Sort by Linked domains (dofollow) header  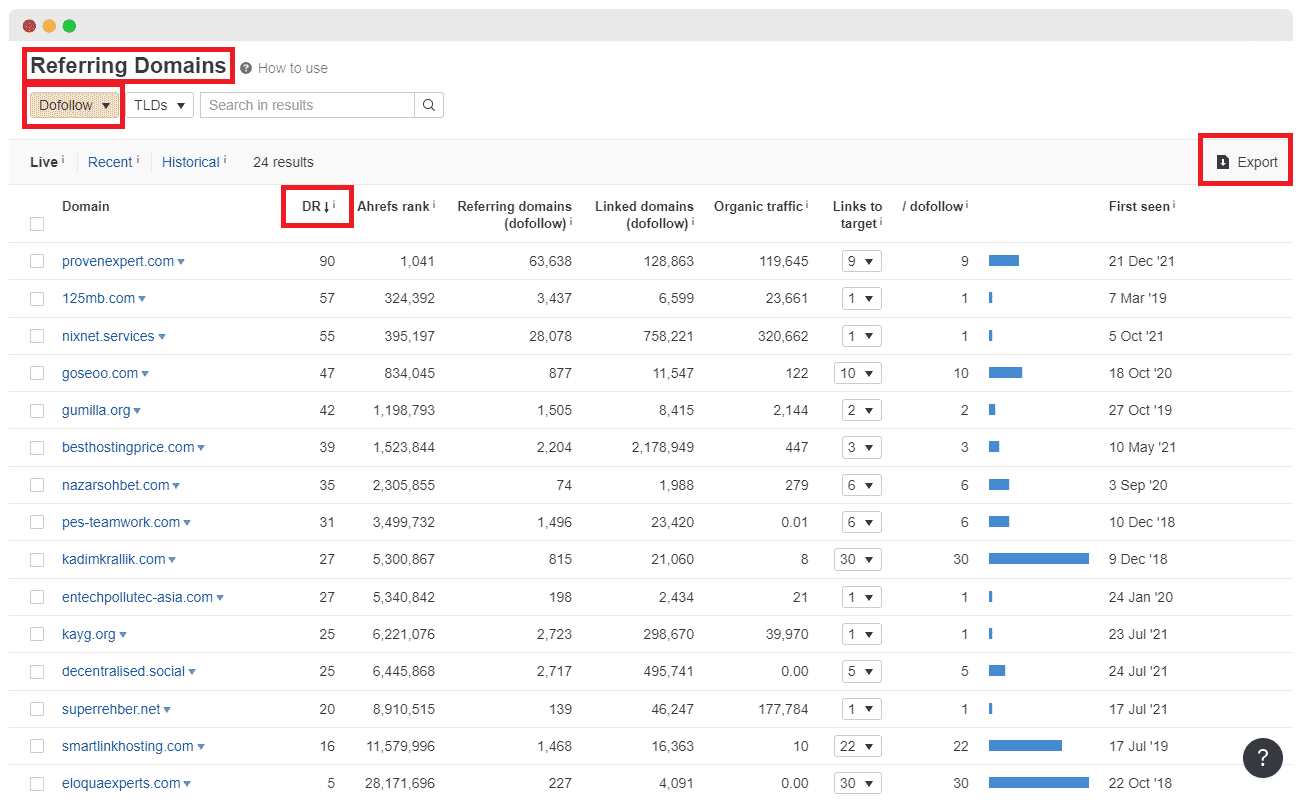point(644,215)
